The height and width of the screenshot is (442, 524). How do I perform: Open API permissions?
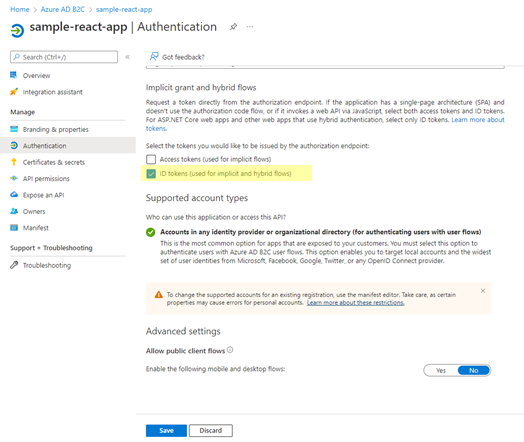[x=46, y=178]
